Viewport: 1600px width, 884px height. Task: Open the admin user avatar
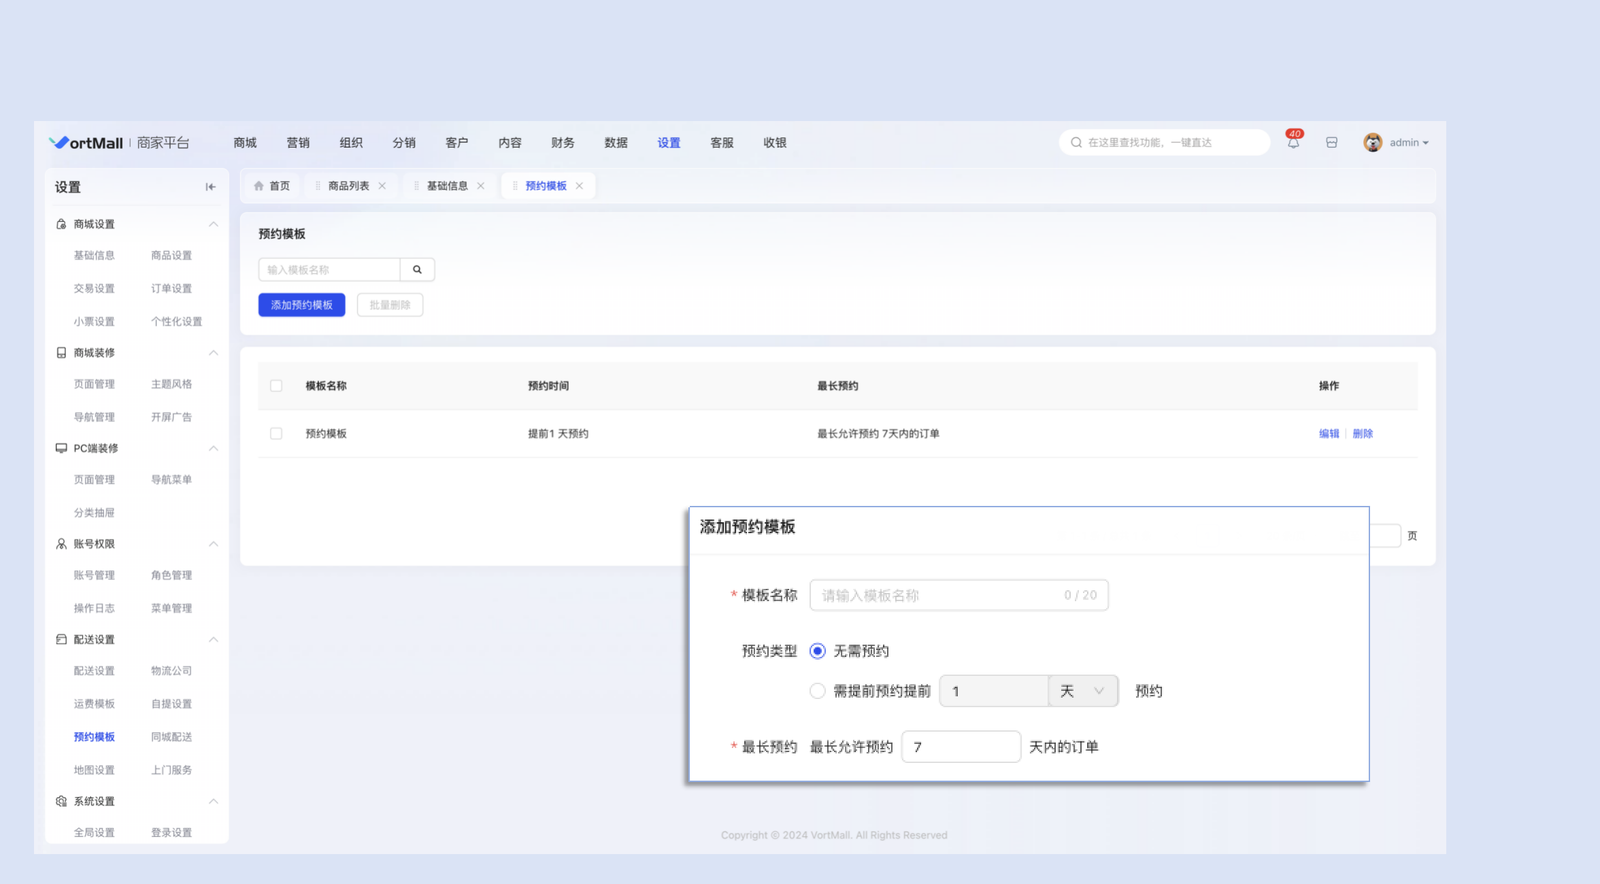pos(1372,143)
